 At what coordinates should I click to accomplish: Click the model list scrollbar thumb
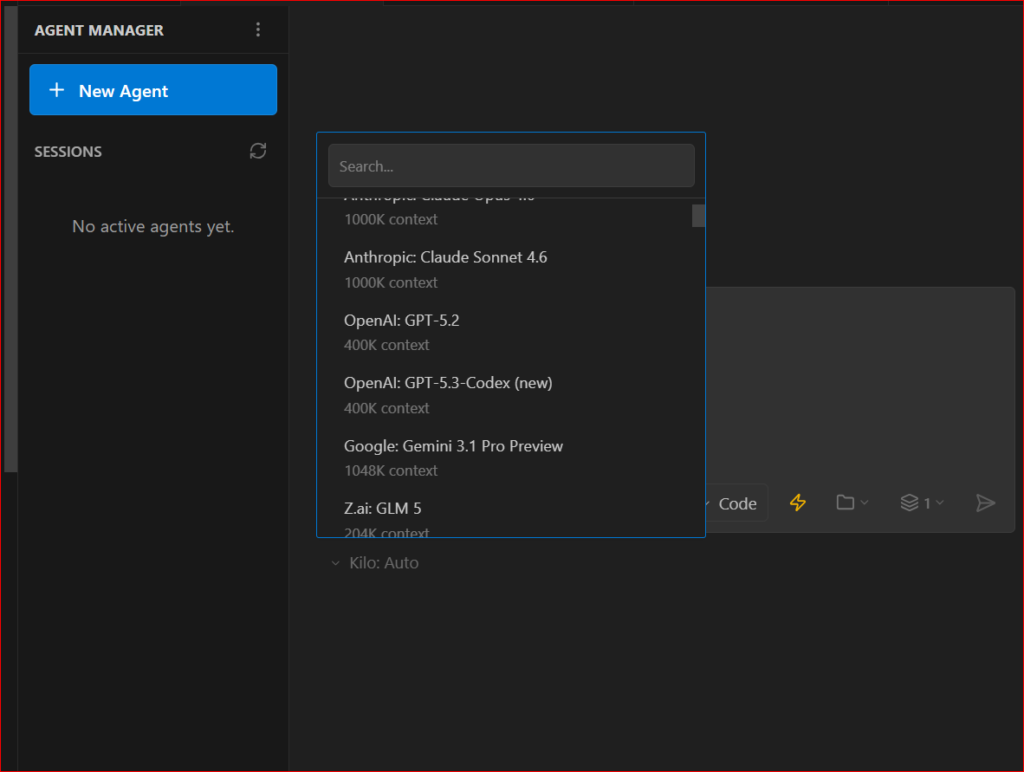[698, 215]
